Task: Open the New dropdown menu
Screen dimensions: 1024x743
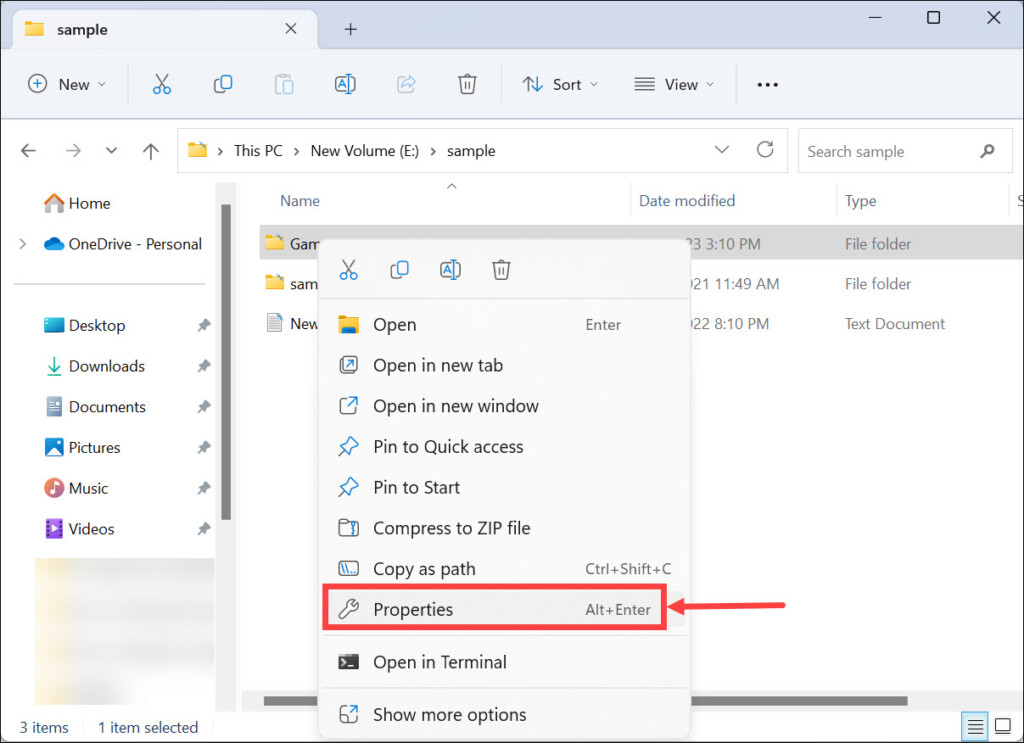Action: [67, 85]
